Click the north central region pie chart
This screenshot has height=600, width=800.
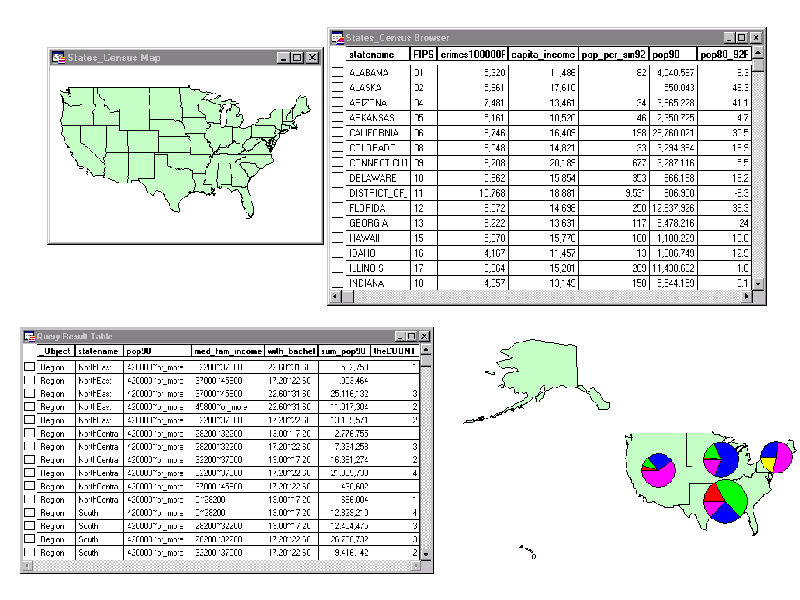pyautogui.click(x=721, y=457)
